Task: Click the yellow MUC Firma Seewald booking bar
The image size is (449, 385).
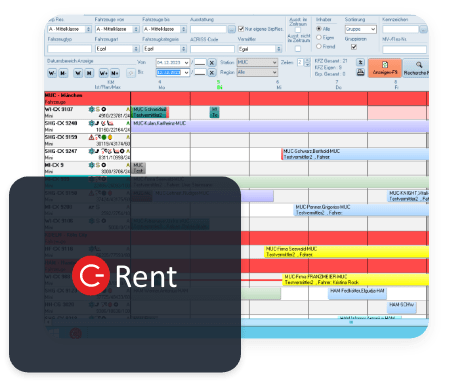Action: [346, 252]
